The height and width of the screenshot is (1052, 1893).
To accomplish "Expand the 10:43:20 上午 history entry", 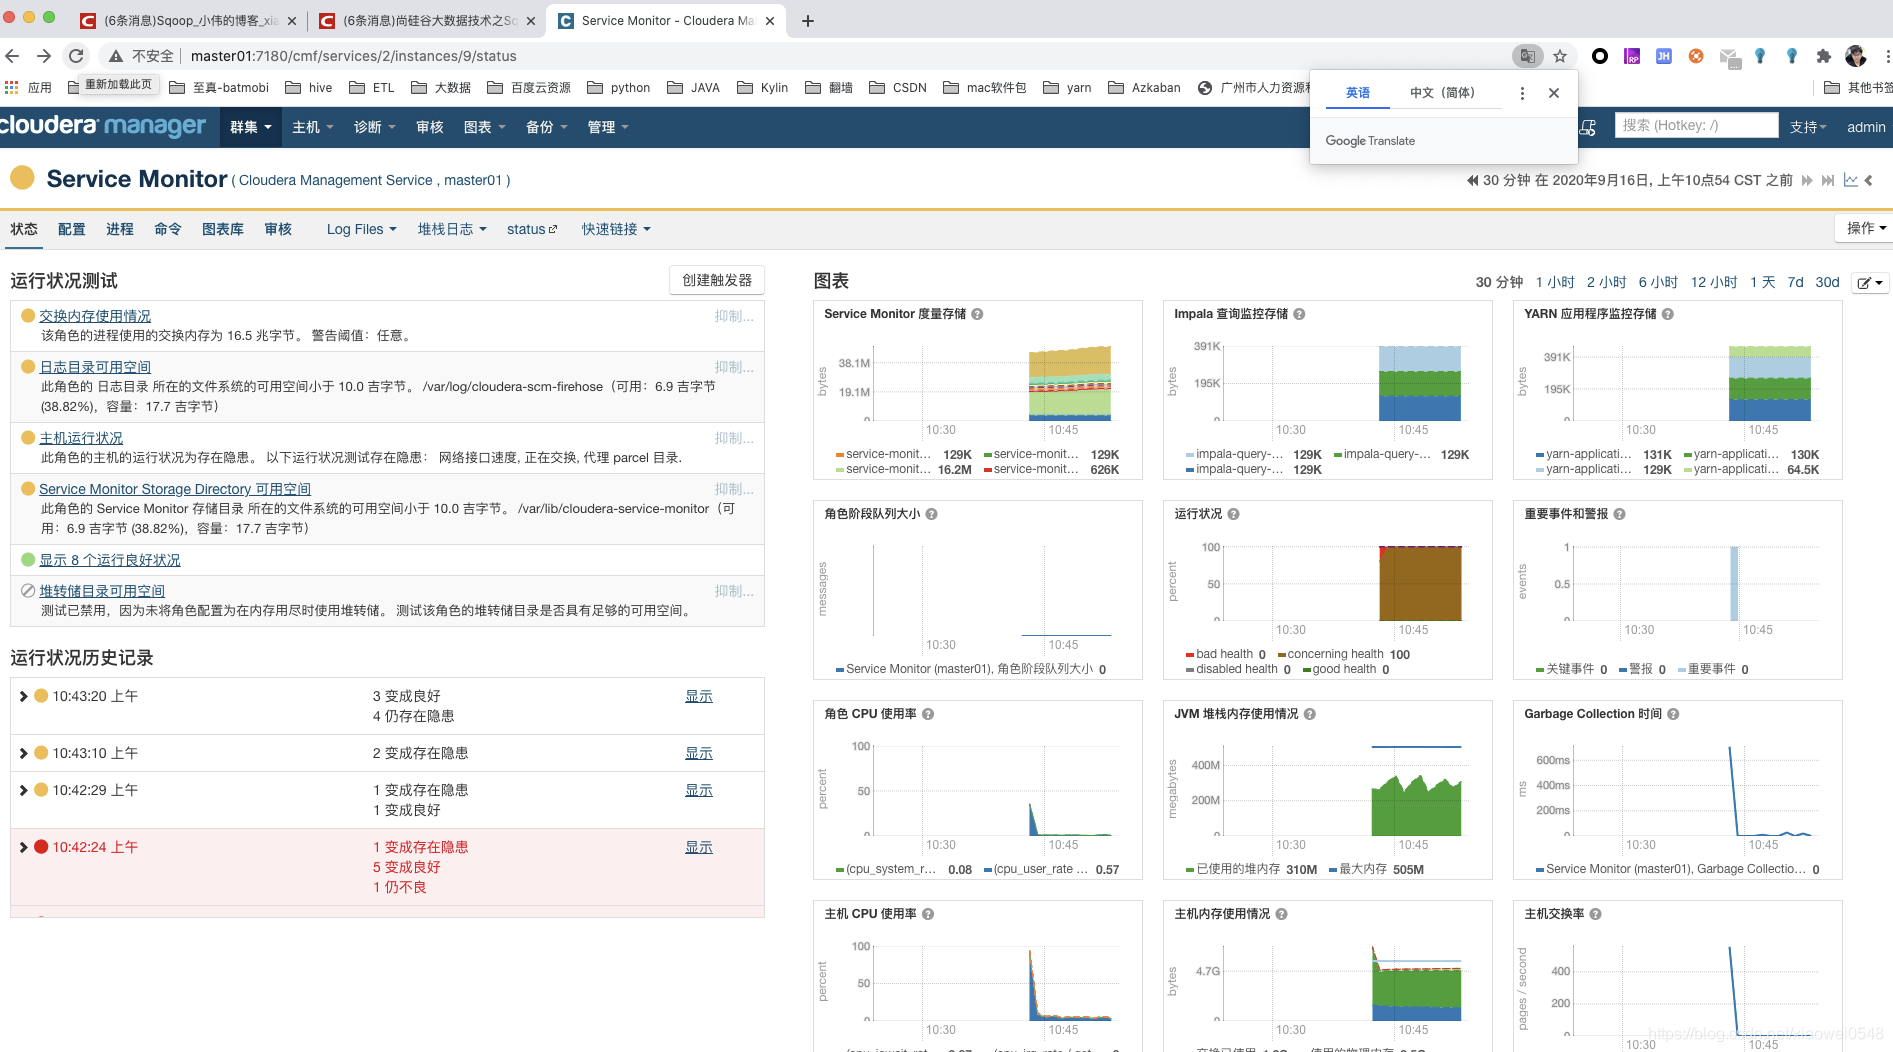I will (x=23, y=696).
